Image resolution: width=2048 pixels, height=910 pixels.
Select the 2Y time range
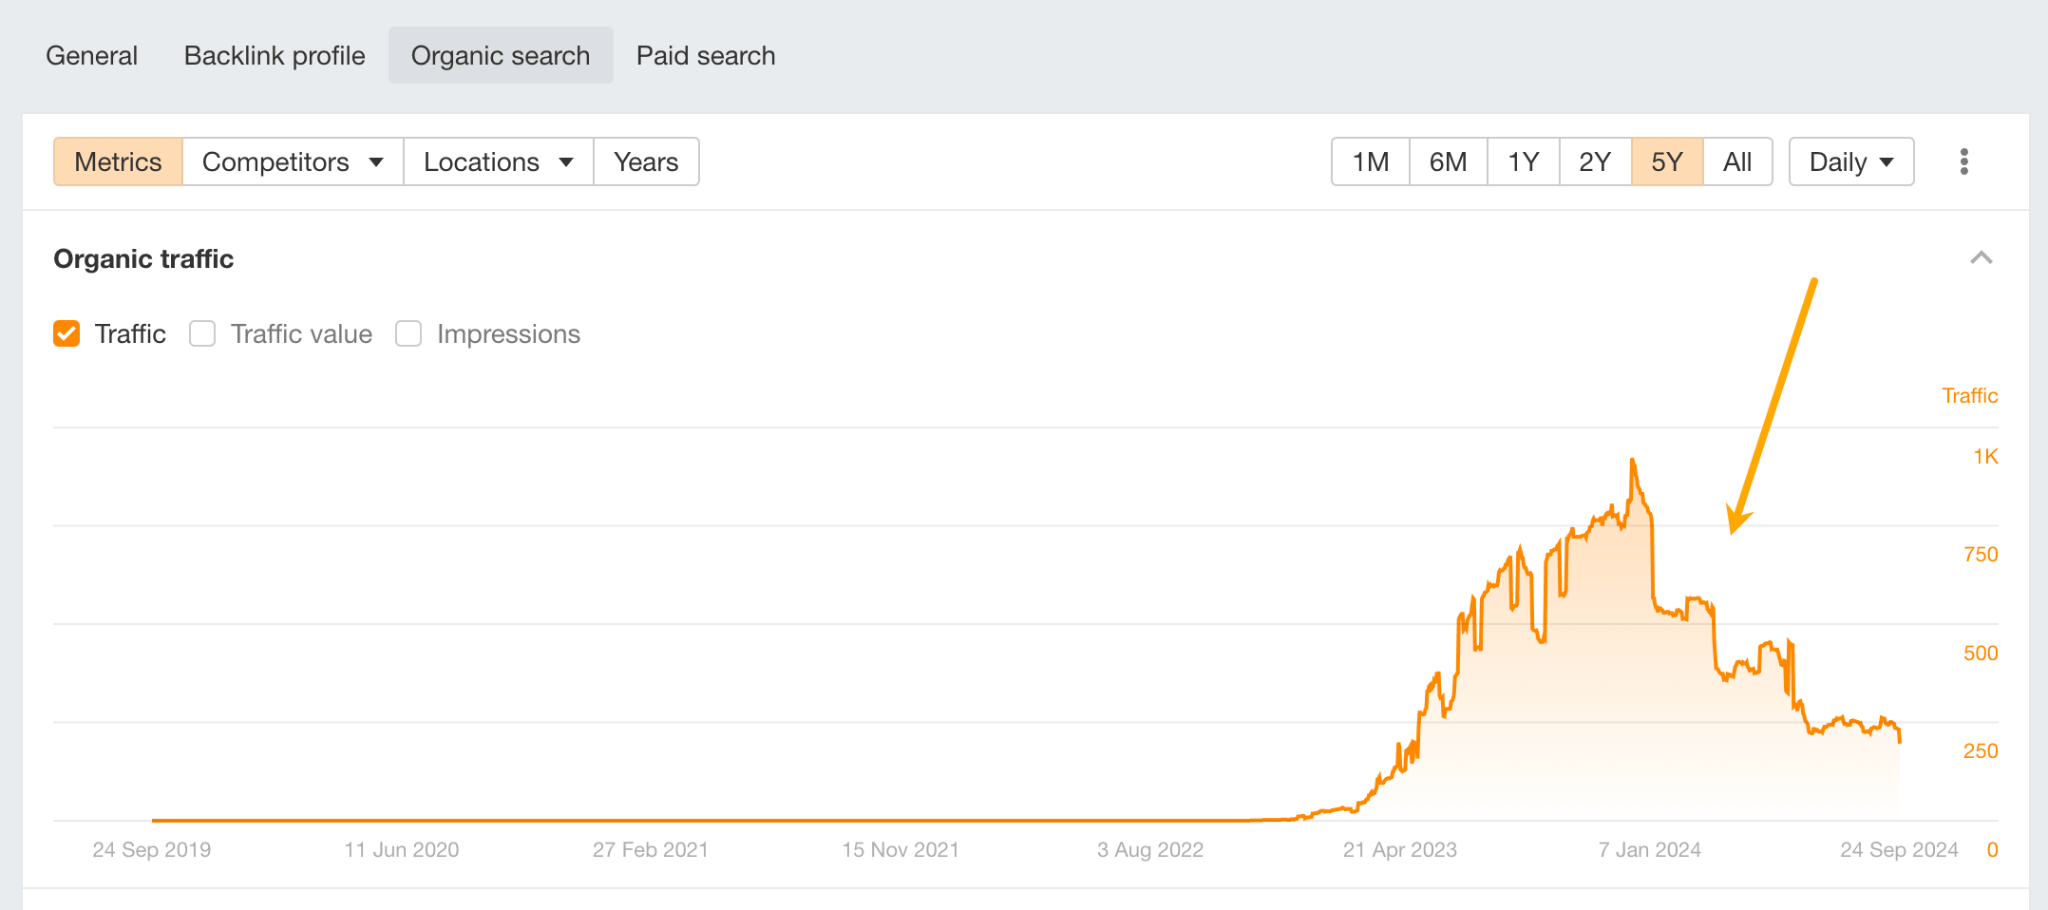[1594, 161]
